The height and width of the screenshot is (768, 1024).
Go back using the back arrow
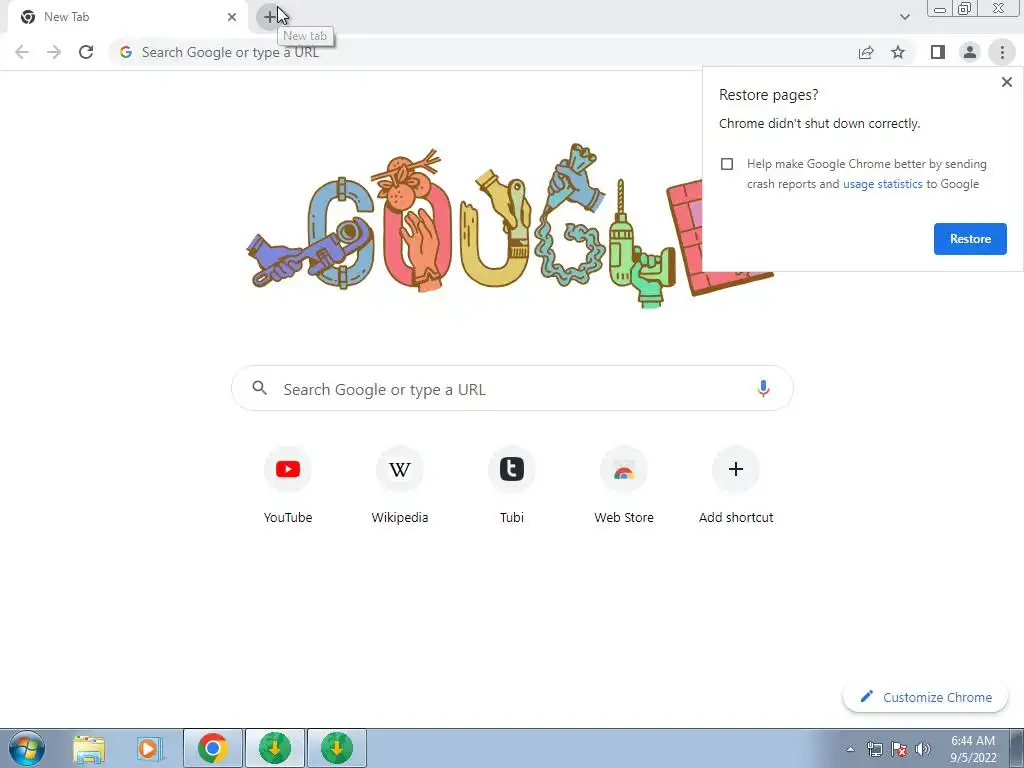click(22, 52)
